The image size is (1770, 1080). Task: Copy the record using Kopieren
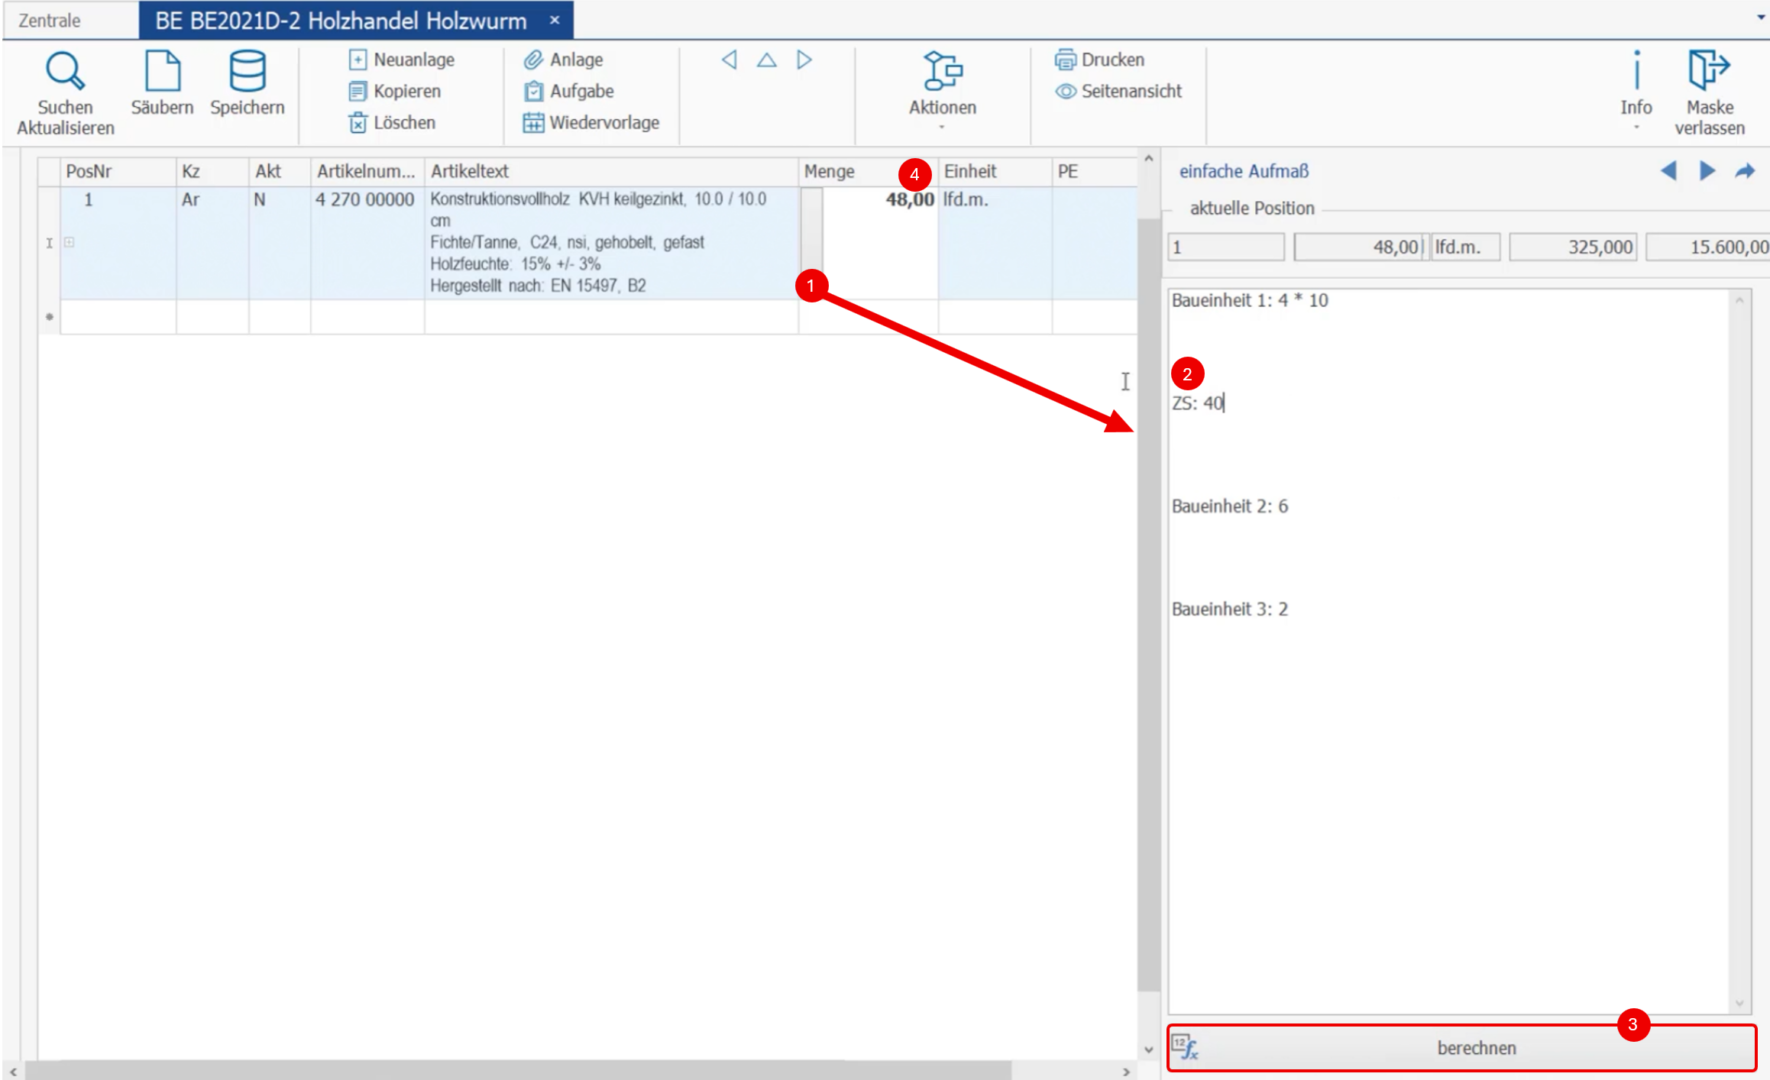pos(394,91)
